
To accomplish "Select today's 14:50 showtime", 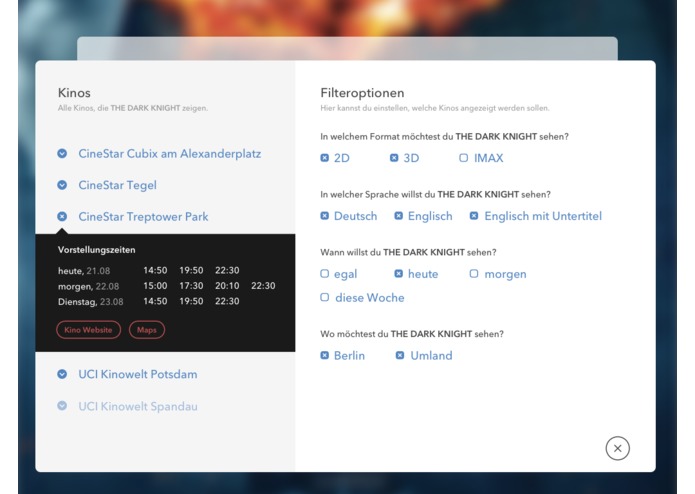I will click(155, 270).
